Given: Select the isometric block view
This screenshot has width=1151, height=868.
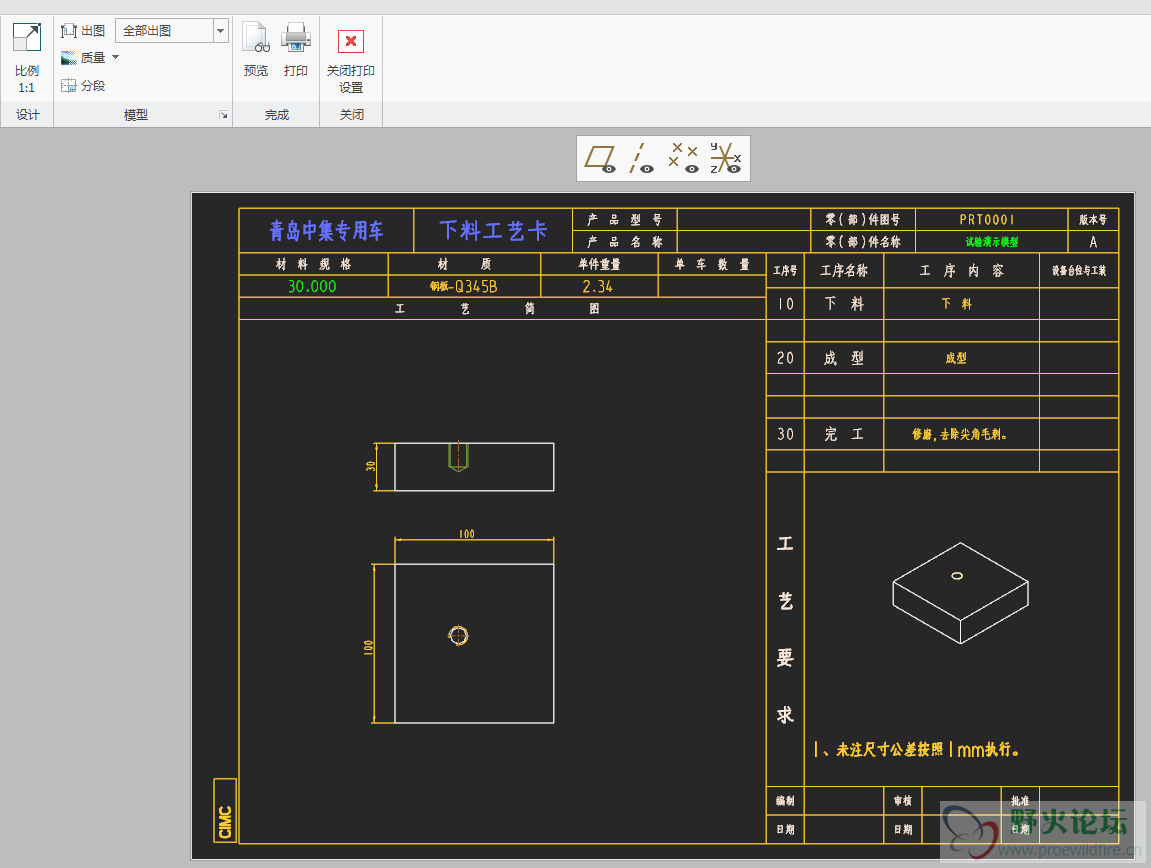Looking at the screenshot, I should point(960,593).
